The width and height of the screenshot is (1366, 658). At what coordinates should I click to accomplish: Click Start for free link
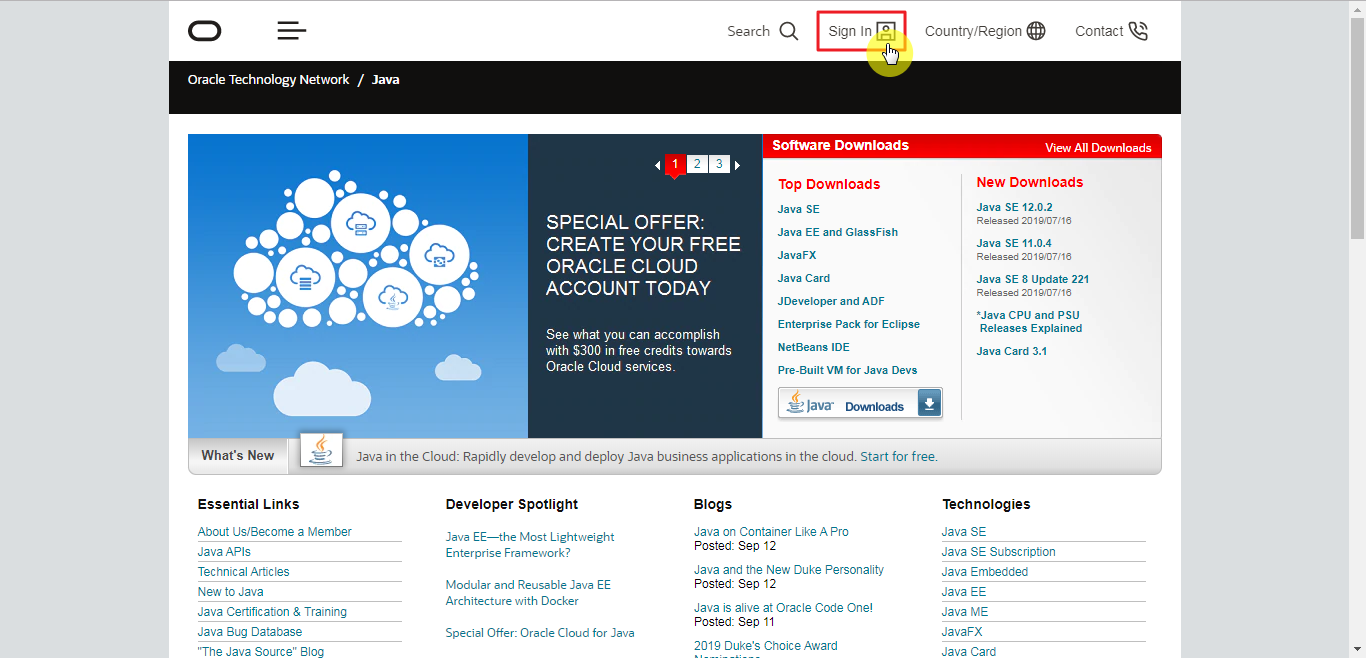[899, 456]
